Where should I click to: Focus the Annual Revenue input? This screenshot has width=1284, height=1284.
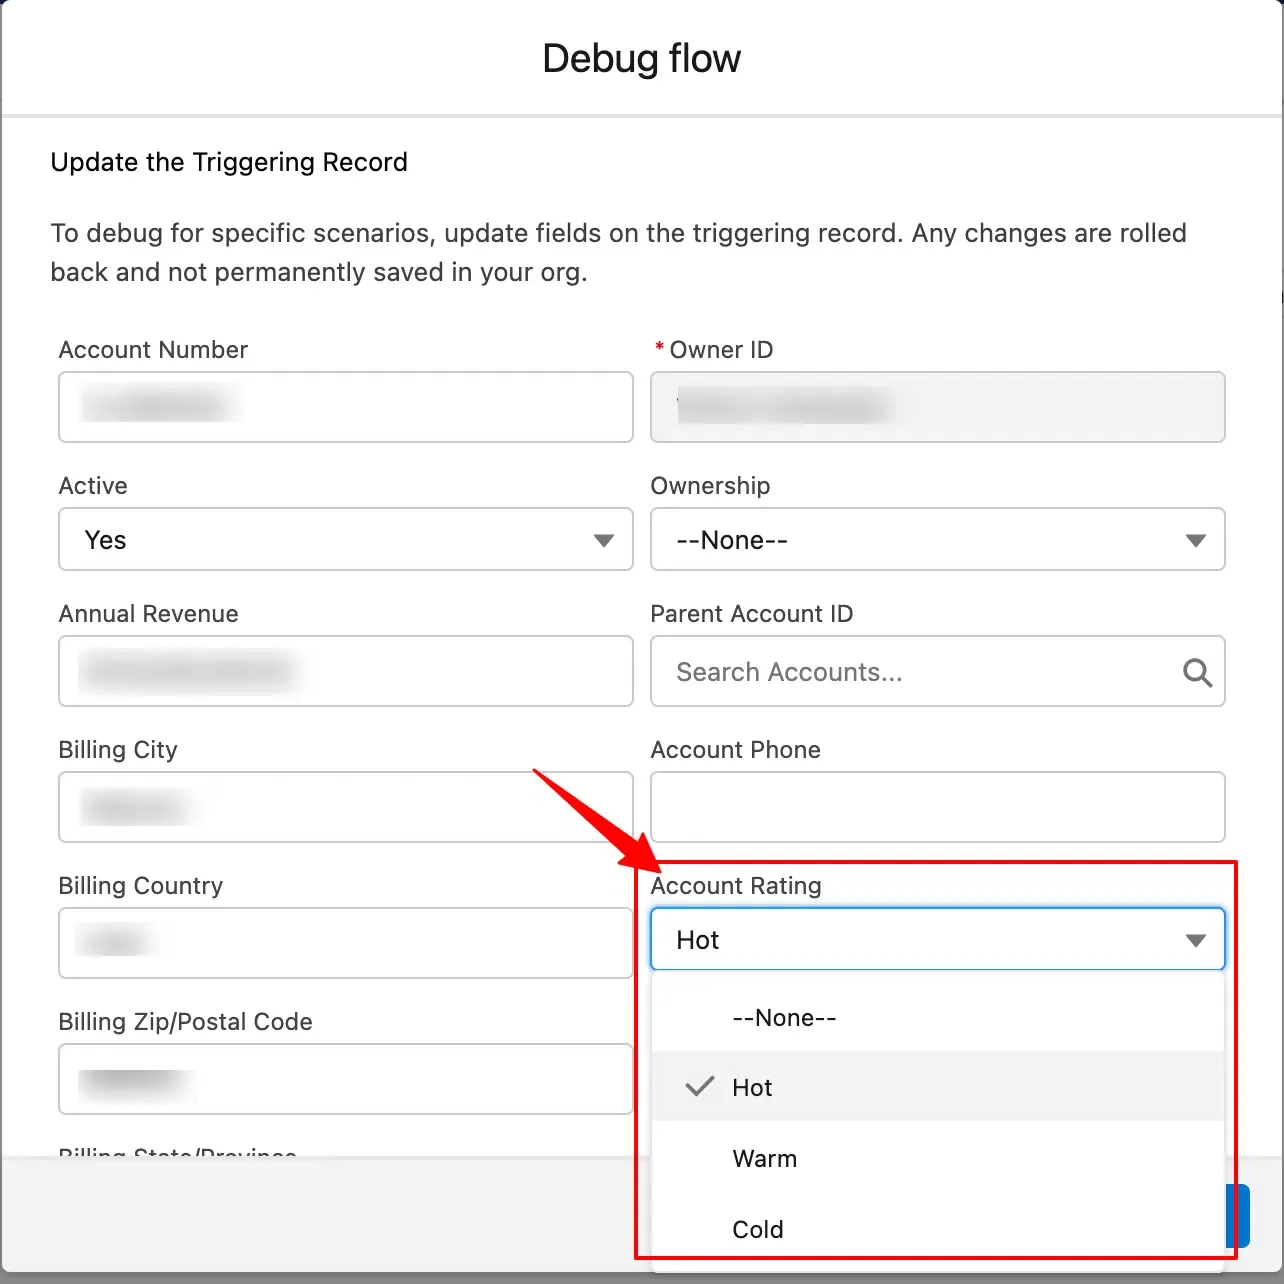(346, 671)
